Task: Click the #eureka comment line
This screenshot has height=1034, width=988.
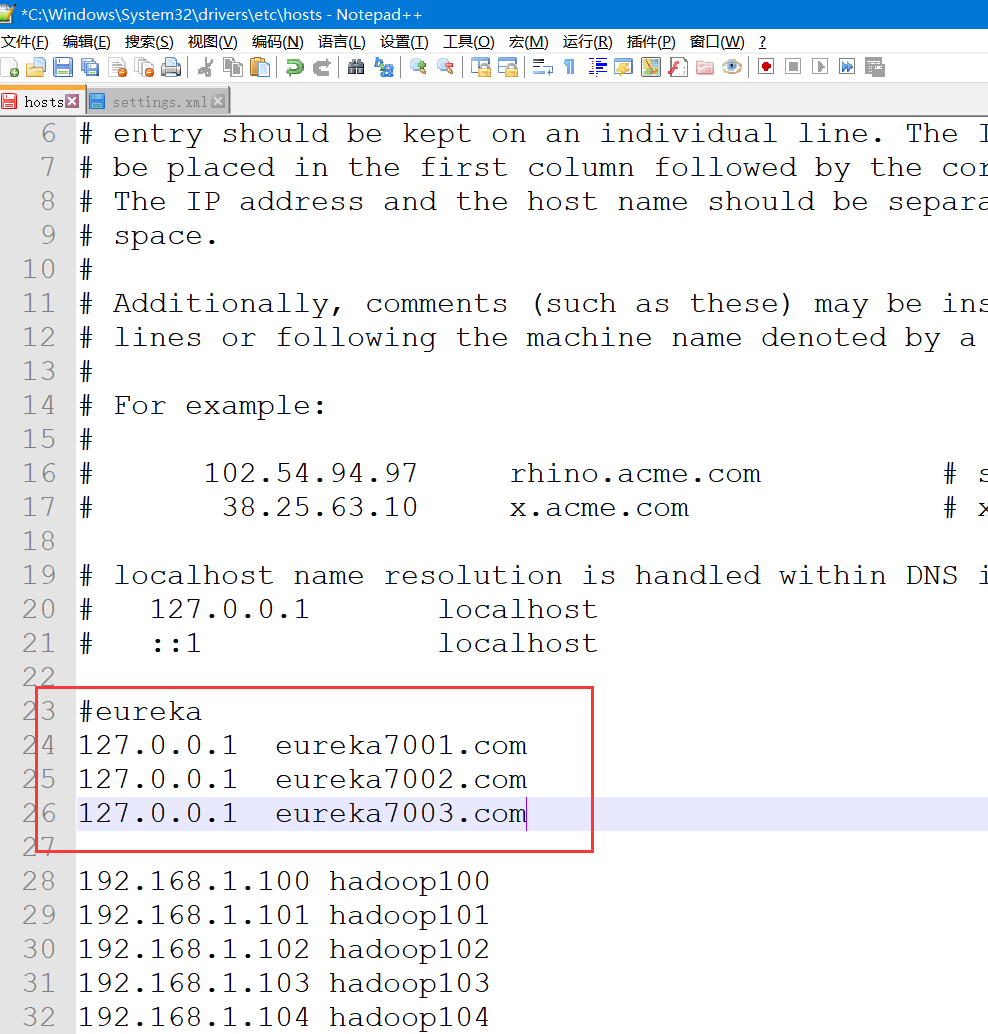Action: 140,712
